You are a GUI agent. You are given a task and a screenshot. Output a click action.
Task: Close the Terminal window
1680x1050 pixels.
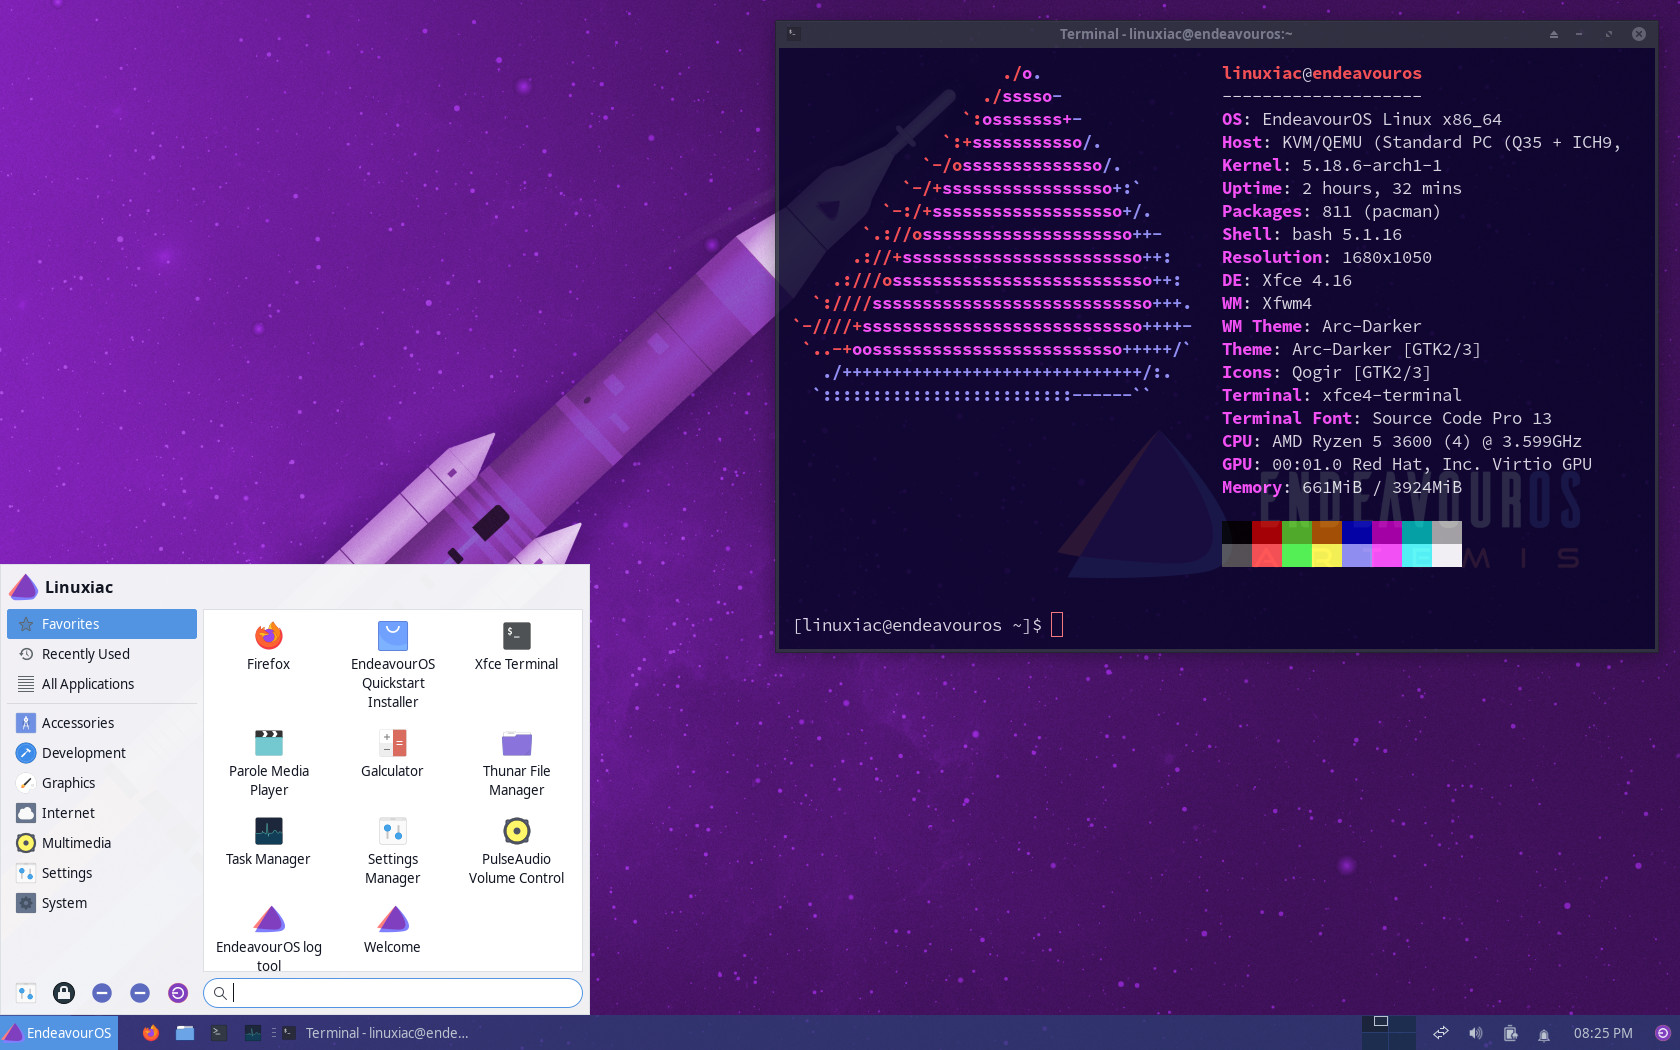1639,34
